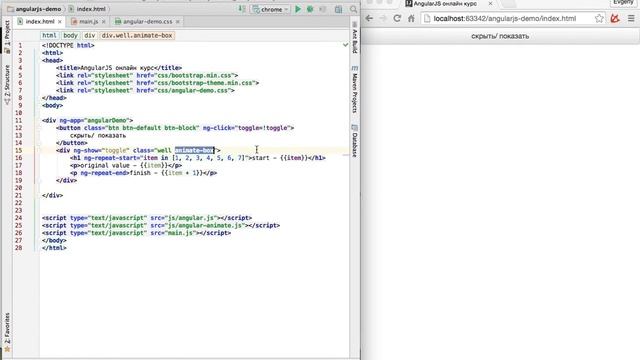Image resolution: width=640 pixels, height=360 pixels.
Task: Click the browser Forward arrow
Action: [383, 18]
